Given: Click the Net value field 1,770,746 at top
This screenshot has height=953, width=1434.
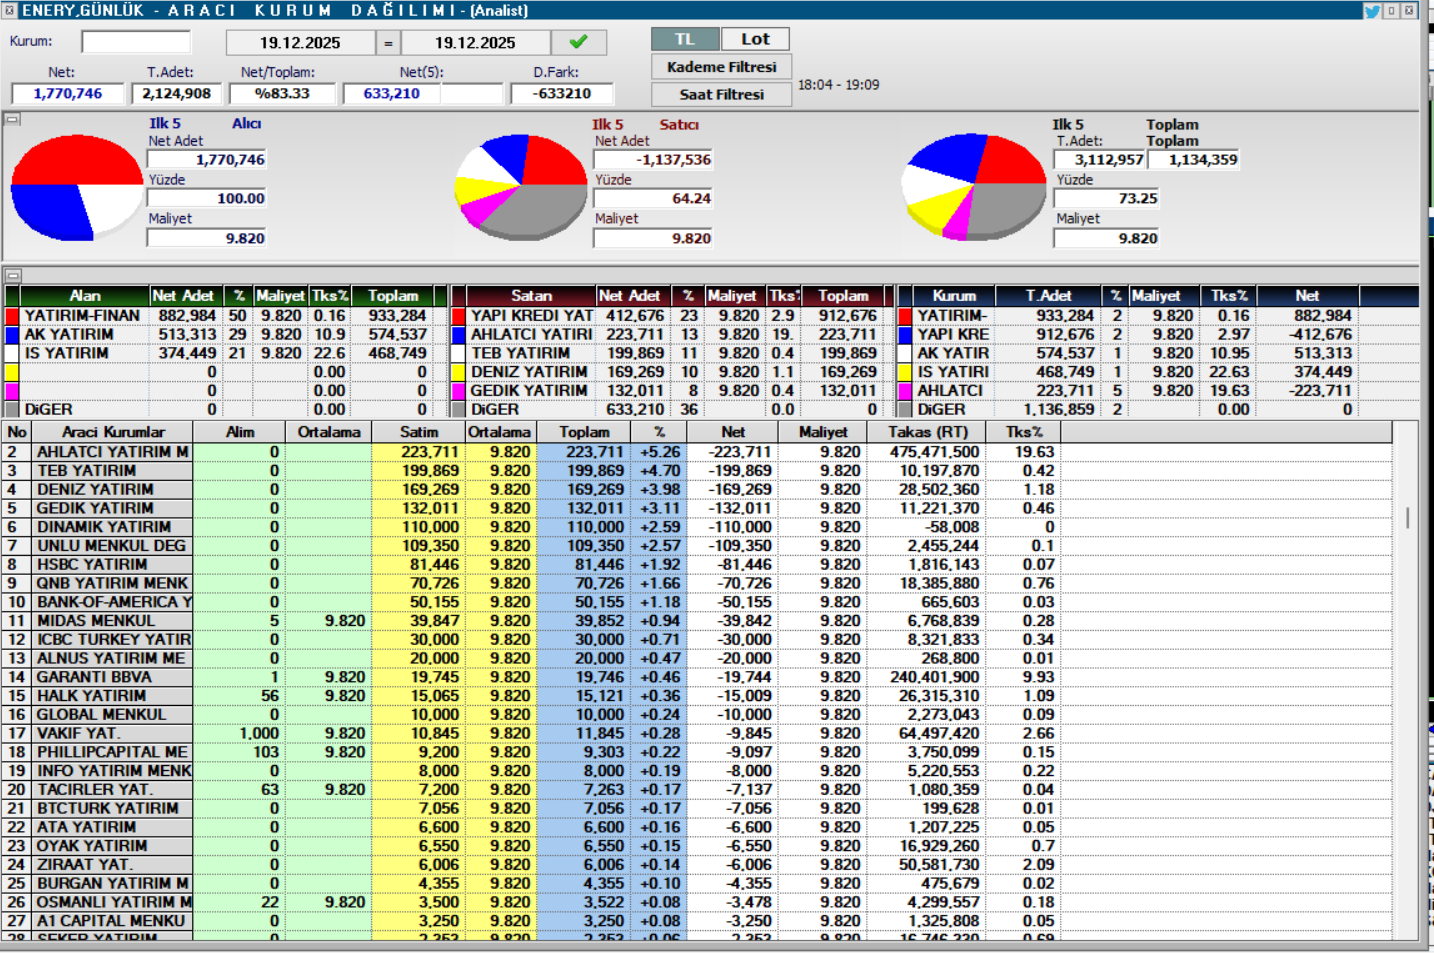Looking at the screenshot, I should (68, 93).
